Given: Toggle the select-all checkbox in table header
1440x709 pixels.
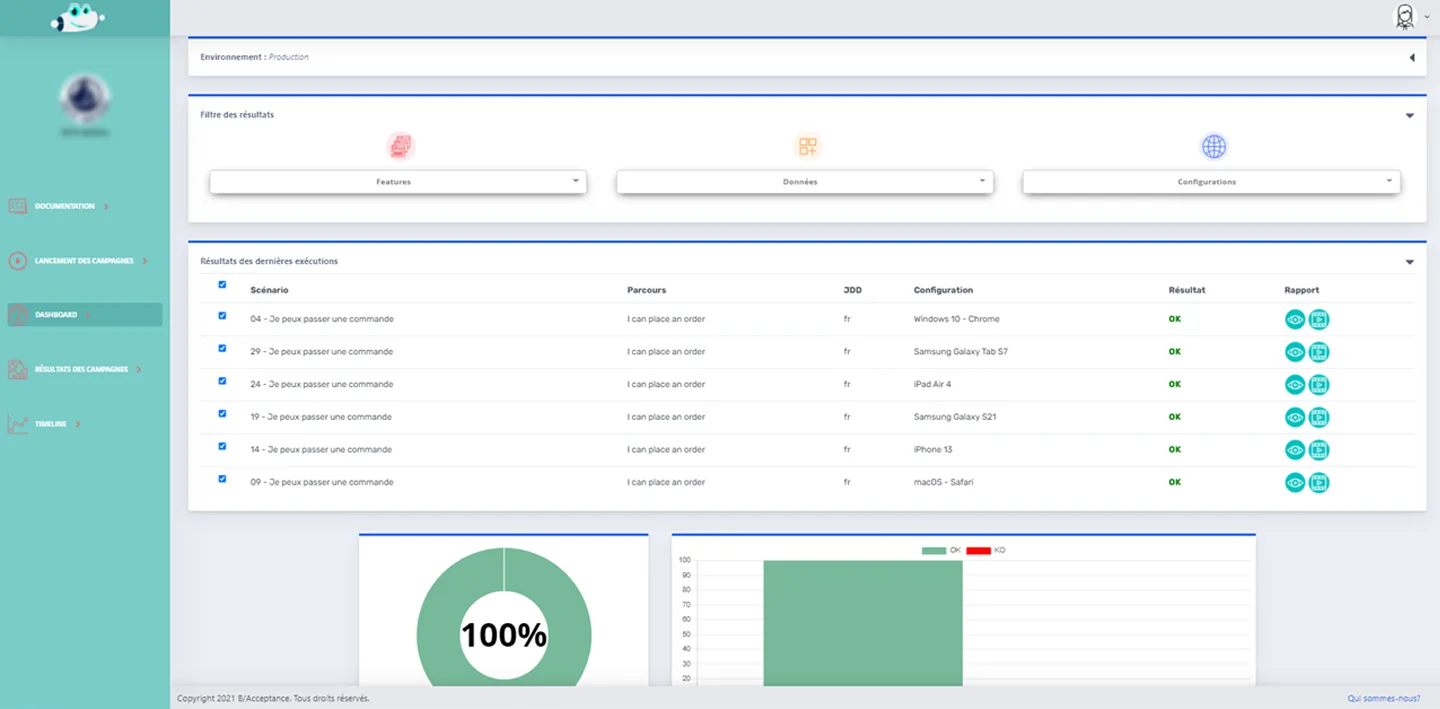Looking at the screenshot, I should (x=222, y=284).
